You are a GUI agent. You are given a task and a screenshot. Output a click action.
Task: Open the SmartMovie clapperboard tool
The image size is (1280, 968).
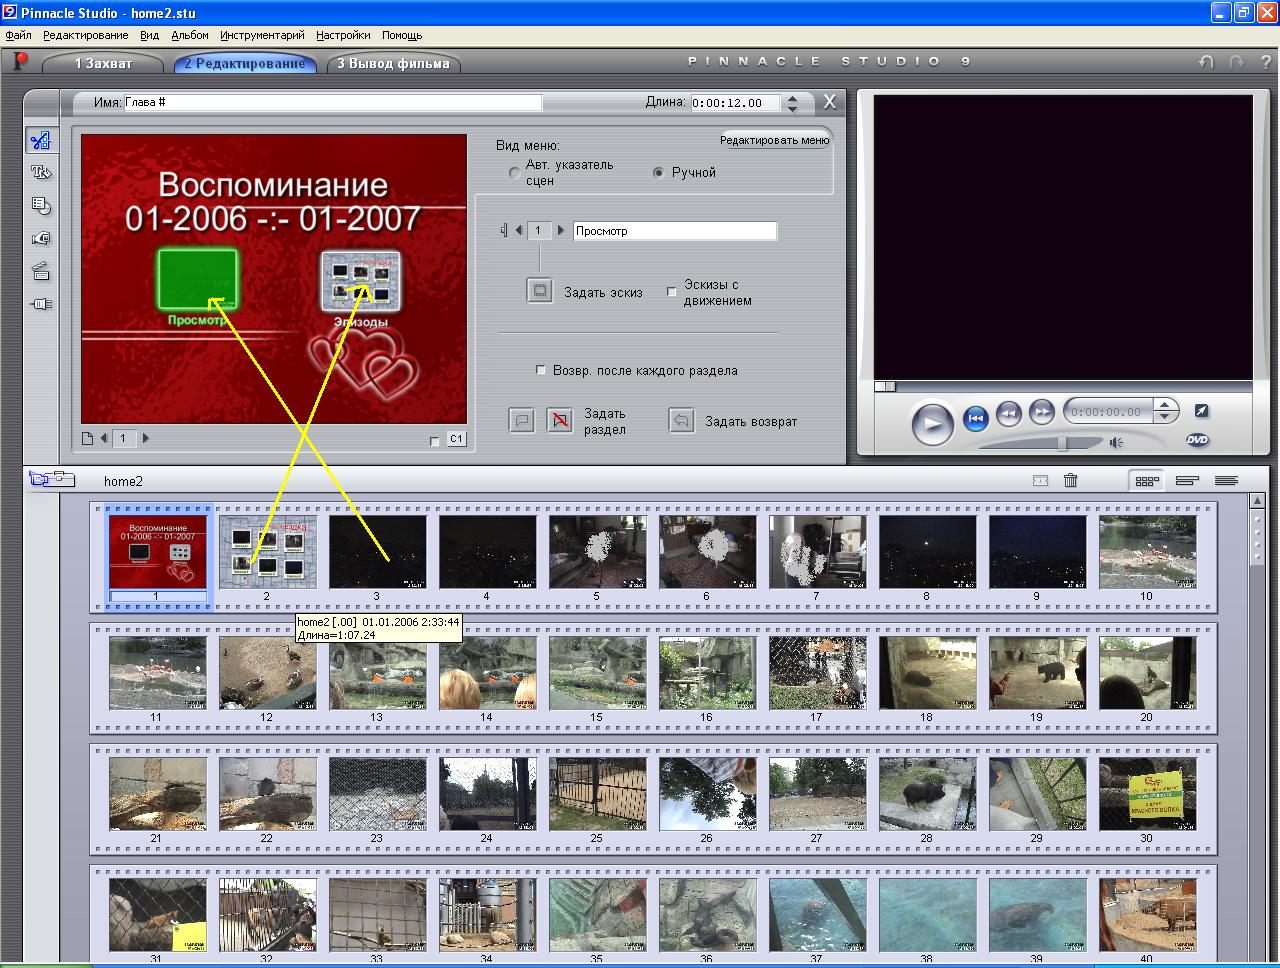tap(40, 271)
